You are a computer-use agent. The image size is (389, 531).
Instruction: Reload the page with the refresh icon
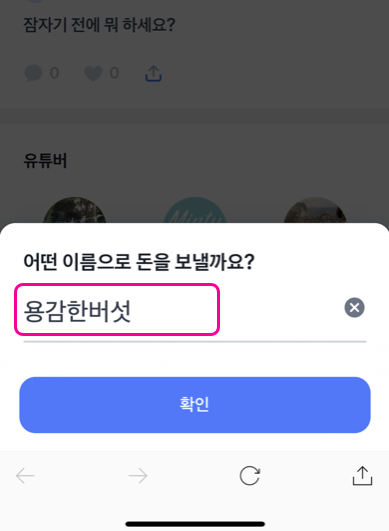(250, 475)
